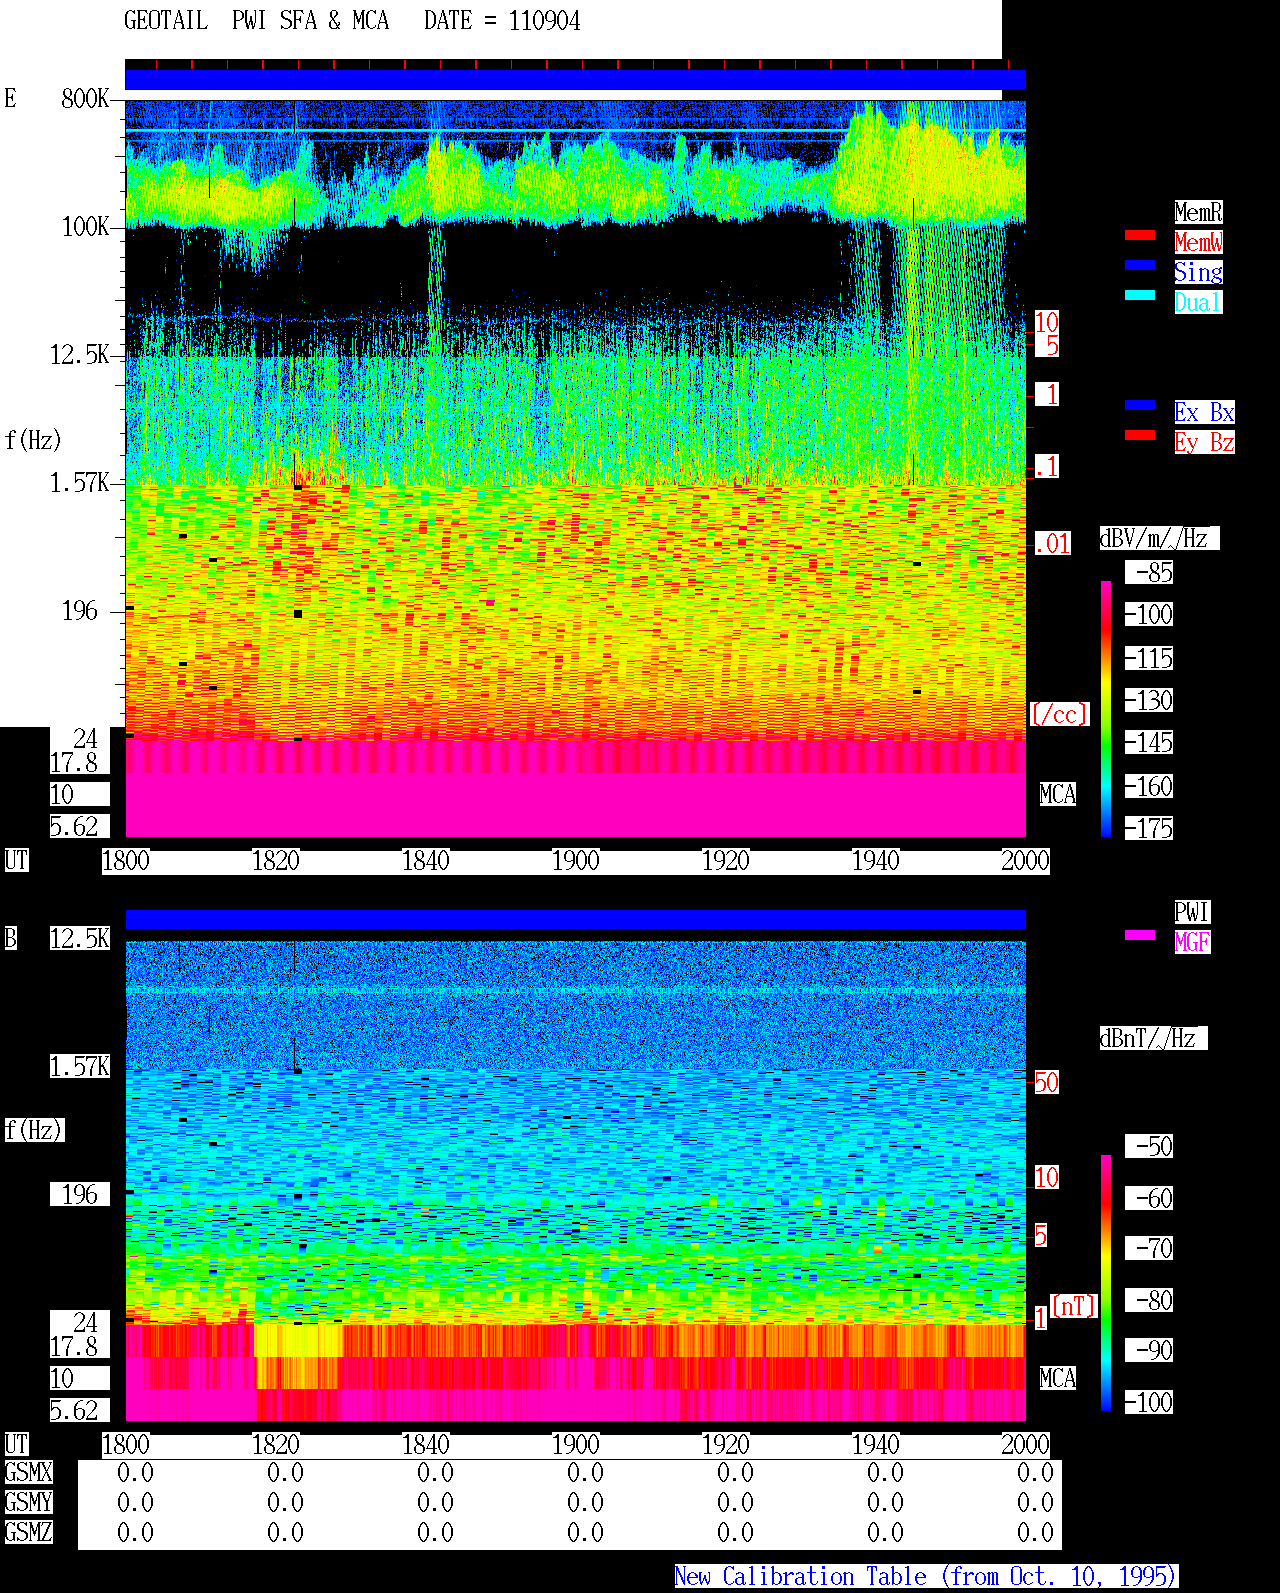Click the PWI legend label

1192,912
